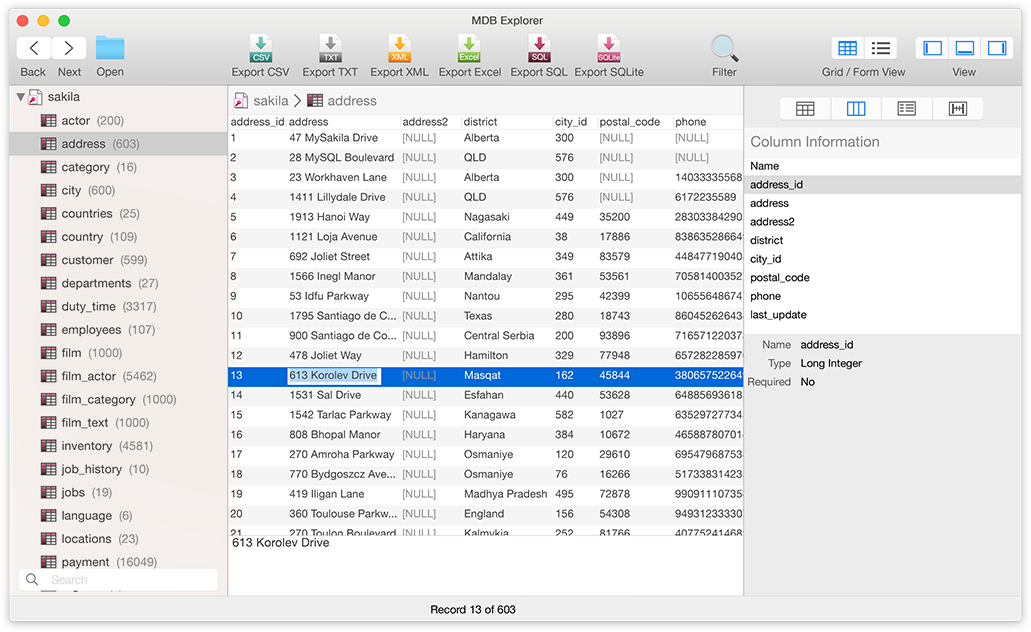Image resolution: width=1031 pixels, height=632 pixels.
Task: Click the language table icon
Action: coord(49,516)
